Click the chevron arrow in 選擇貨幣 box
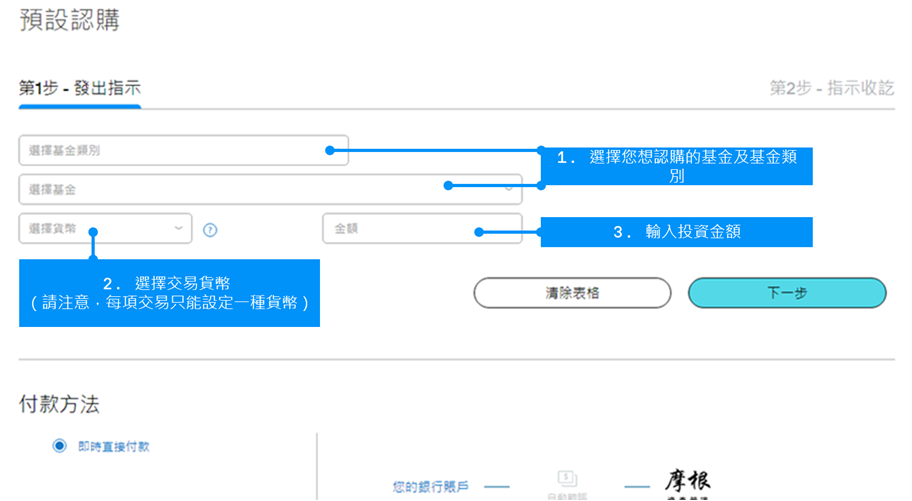This screenshot has width=912, height=501. pos(179,229)
